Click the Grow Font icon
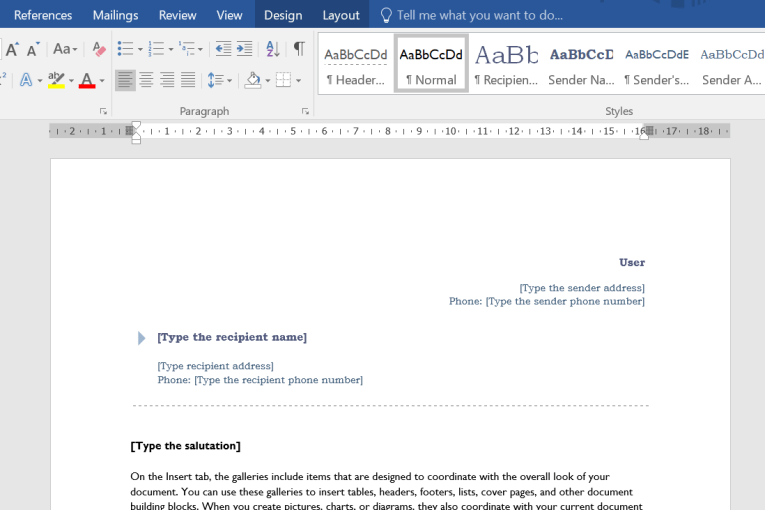This screenshot has width=765, height=510. pyautogui.click(x=12, y=49)
